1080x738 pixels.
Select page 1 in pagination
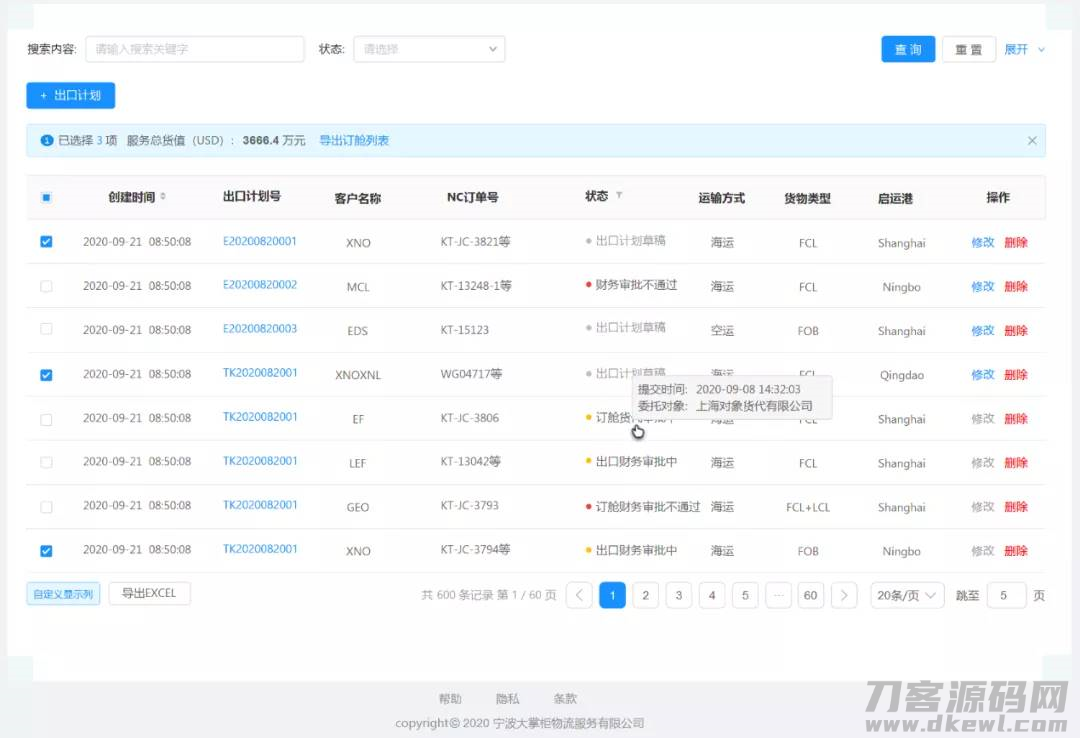612,595
